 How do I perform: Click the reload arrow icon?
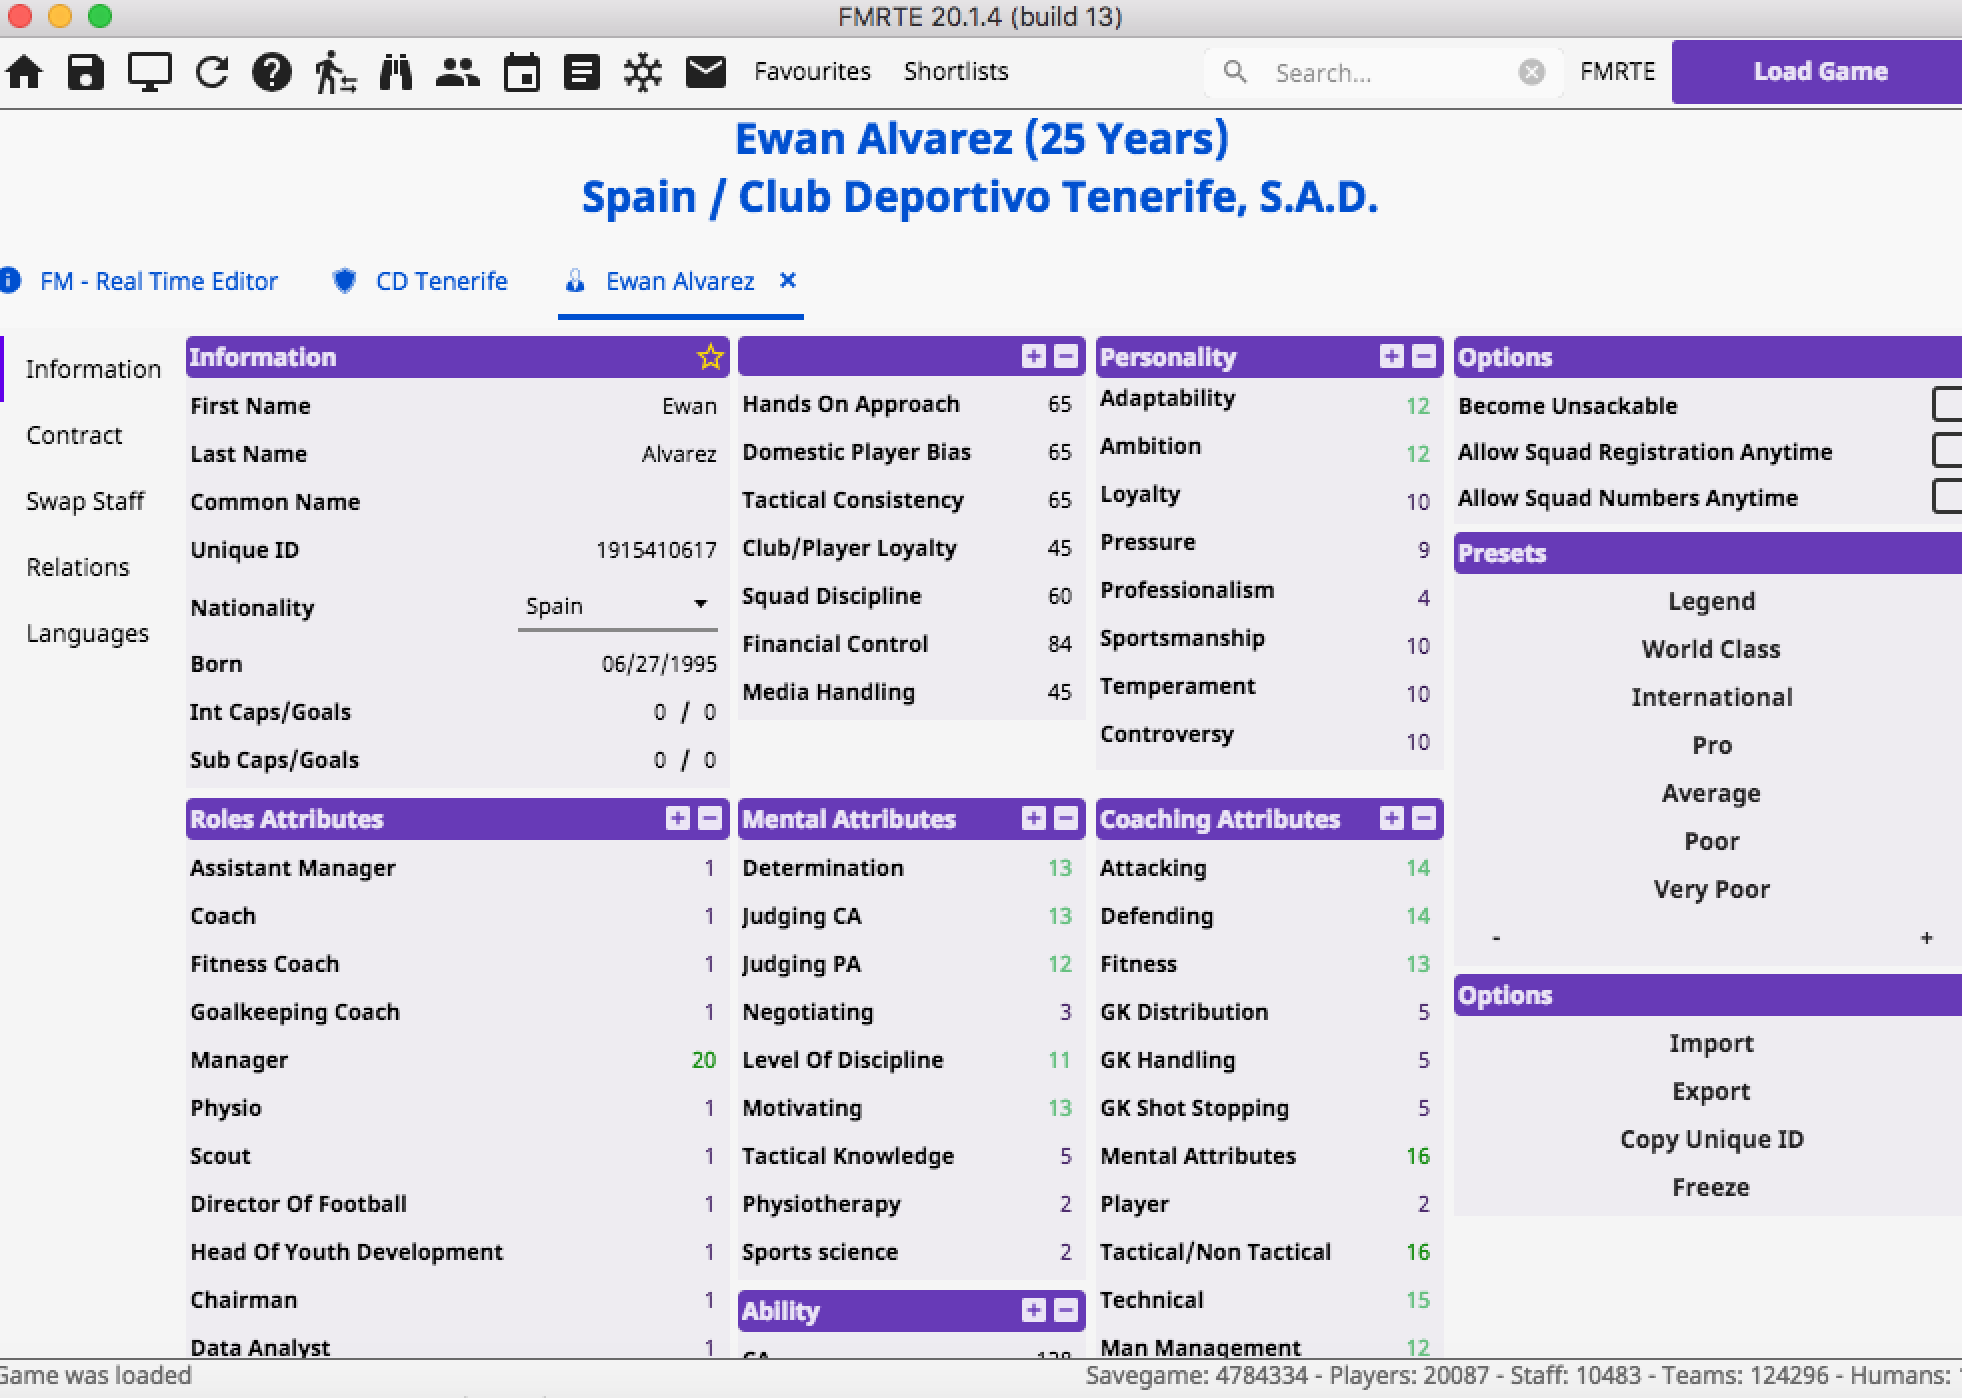(212, 72)
